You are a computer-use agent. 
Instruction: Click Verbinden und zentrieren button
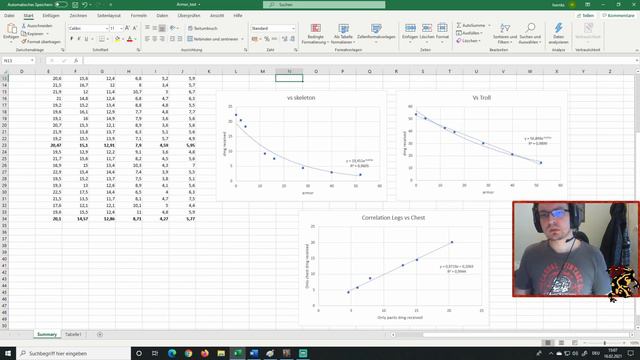[213, 39]
